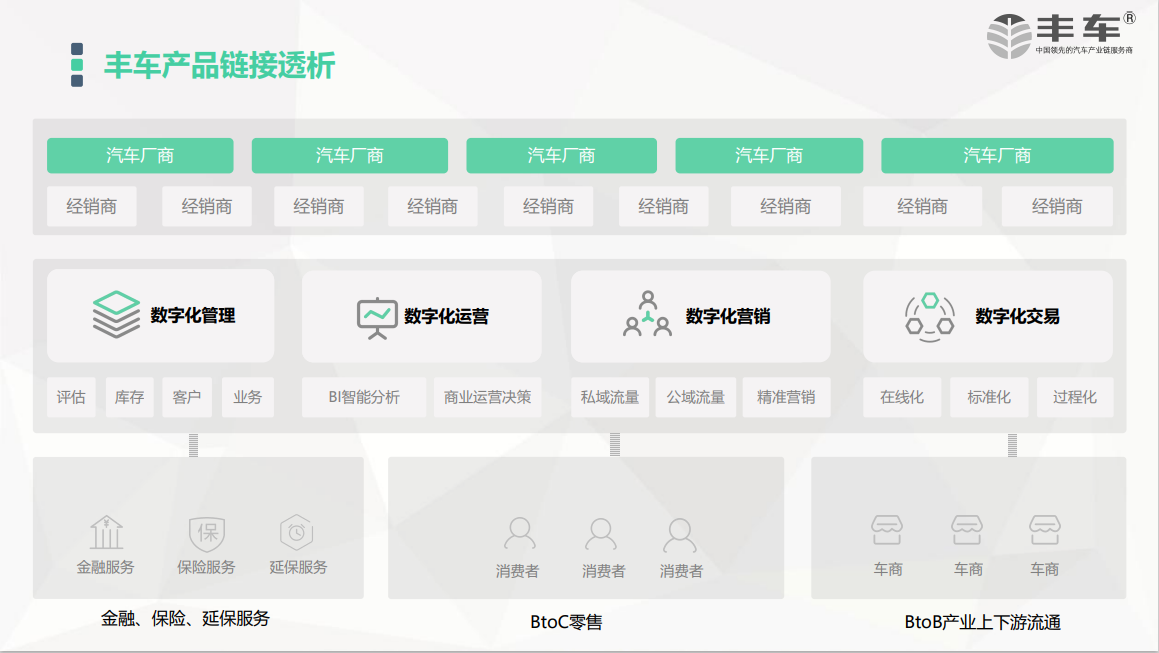The image size is (1159, 653).
Task: Click the people network icon beside 数字化营销
Action: (647, 314)
